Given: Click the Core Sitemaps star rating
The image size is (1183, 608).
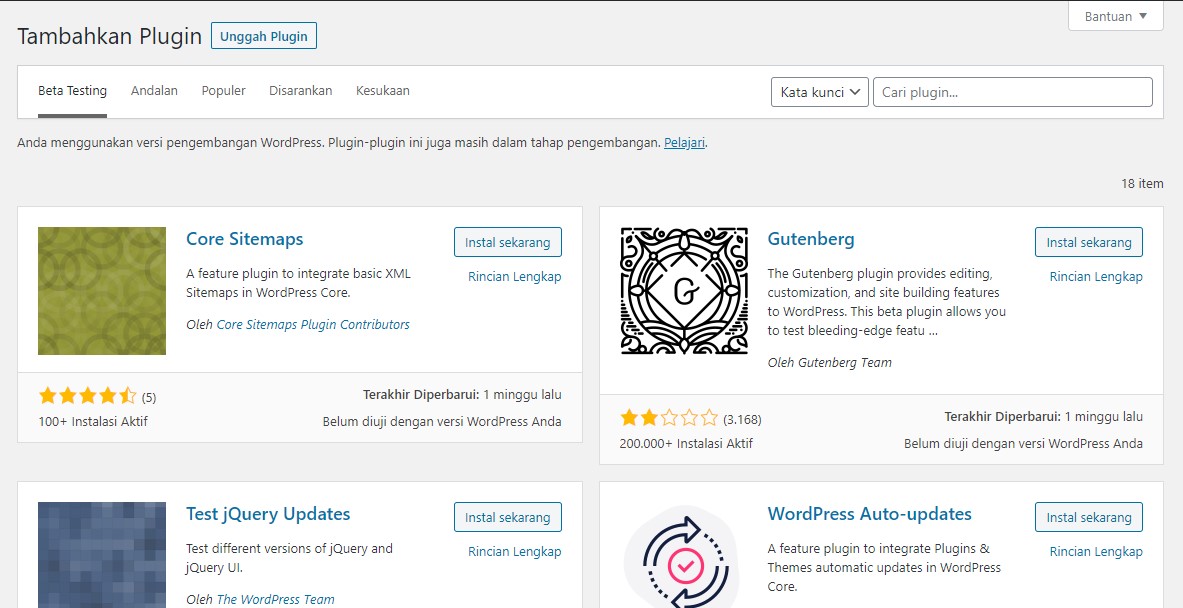Looking at the screenshot, I should pyautogui.click(x=88, y=395).
